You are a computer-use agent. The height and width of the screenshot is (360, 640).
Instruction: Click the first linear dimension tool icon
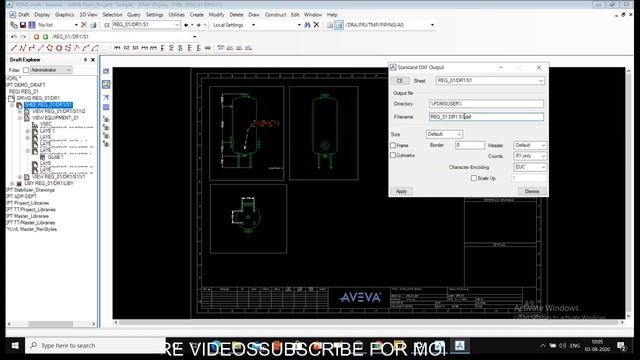tap(117, 48)
